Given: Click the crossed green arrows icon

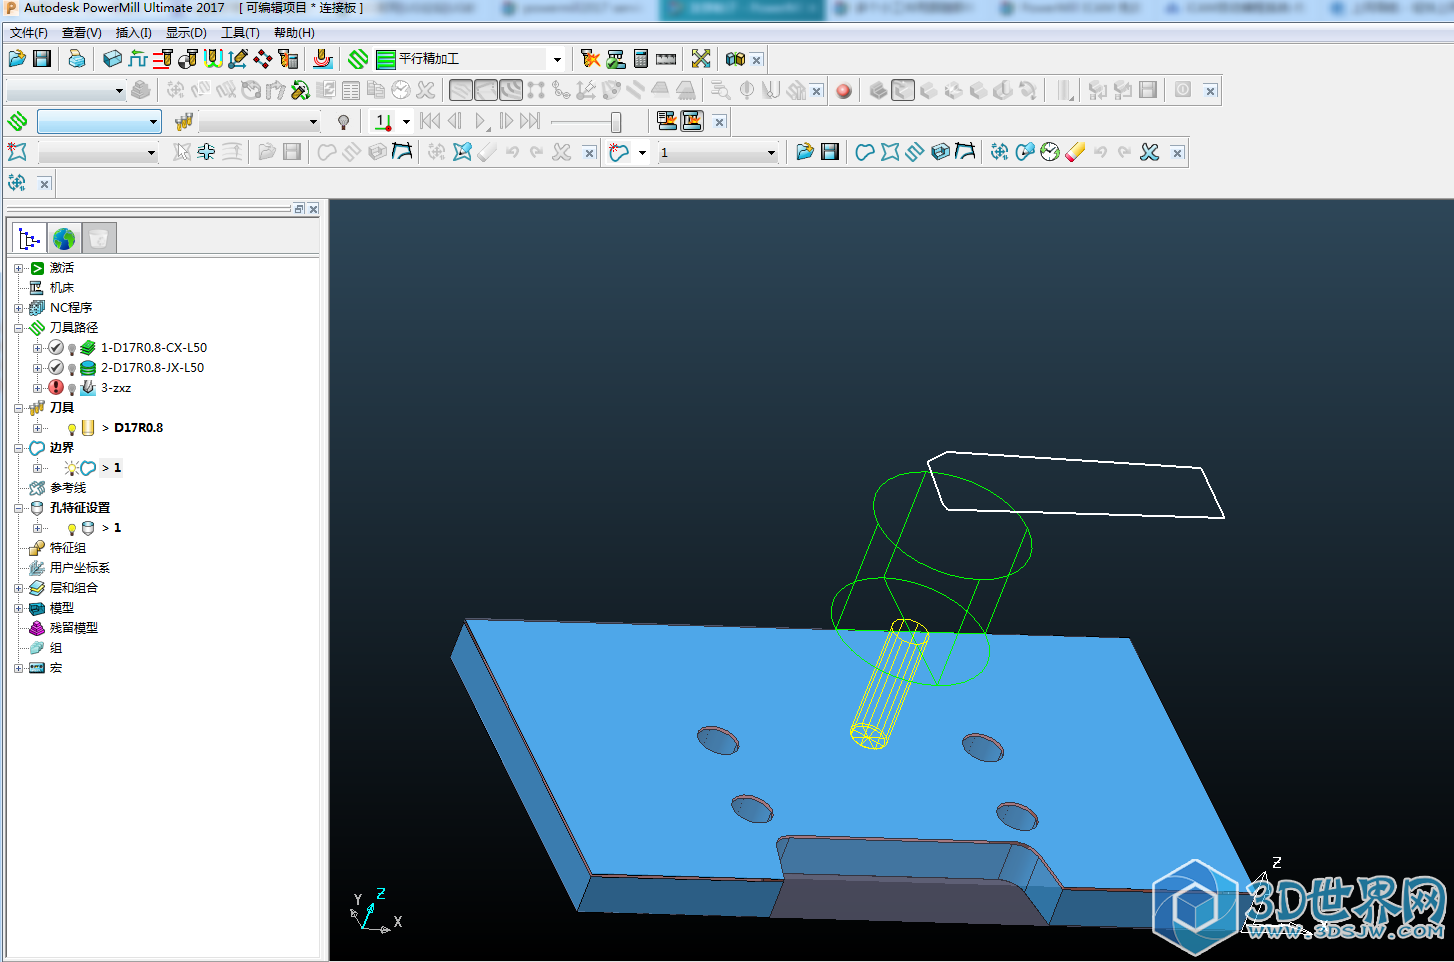Looking at the screenshot, I should (701, 59).
